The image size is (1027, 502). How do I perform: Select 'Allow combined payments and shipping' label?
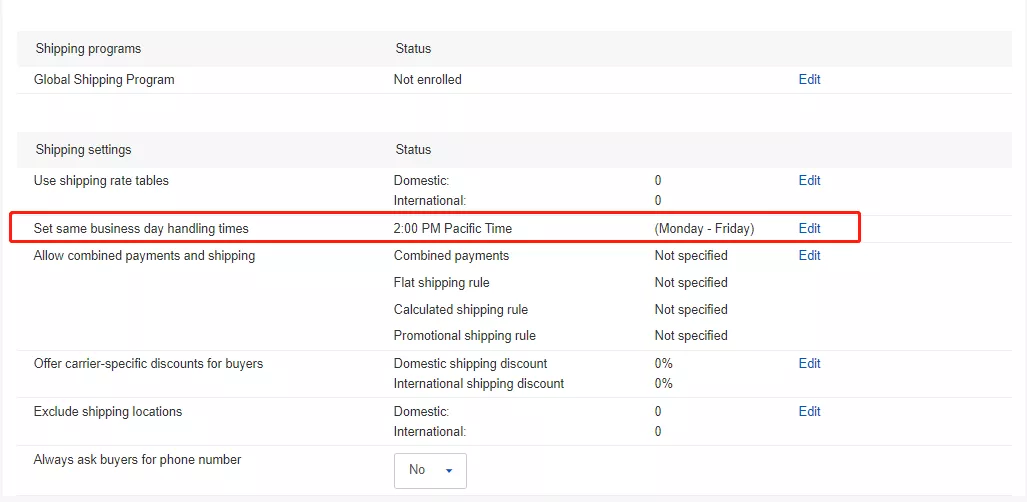[144, 256]
